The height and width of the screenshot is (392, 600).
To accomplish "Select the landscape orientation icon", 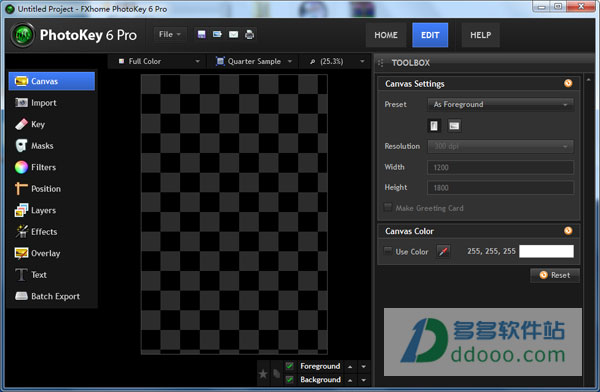I will pyautogui.click(x=454, y=126).
